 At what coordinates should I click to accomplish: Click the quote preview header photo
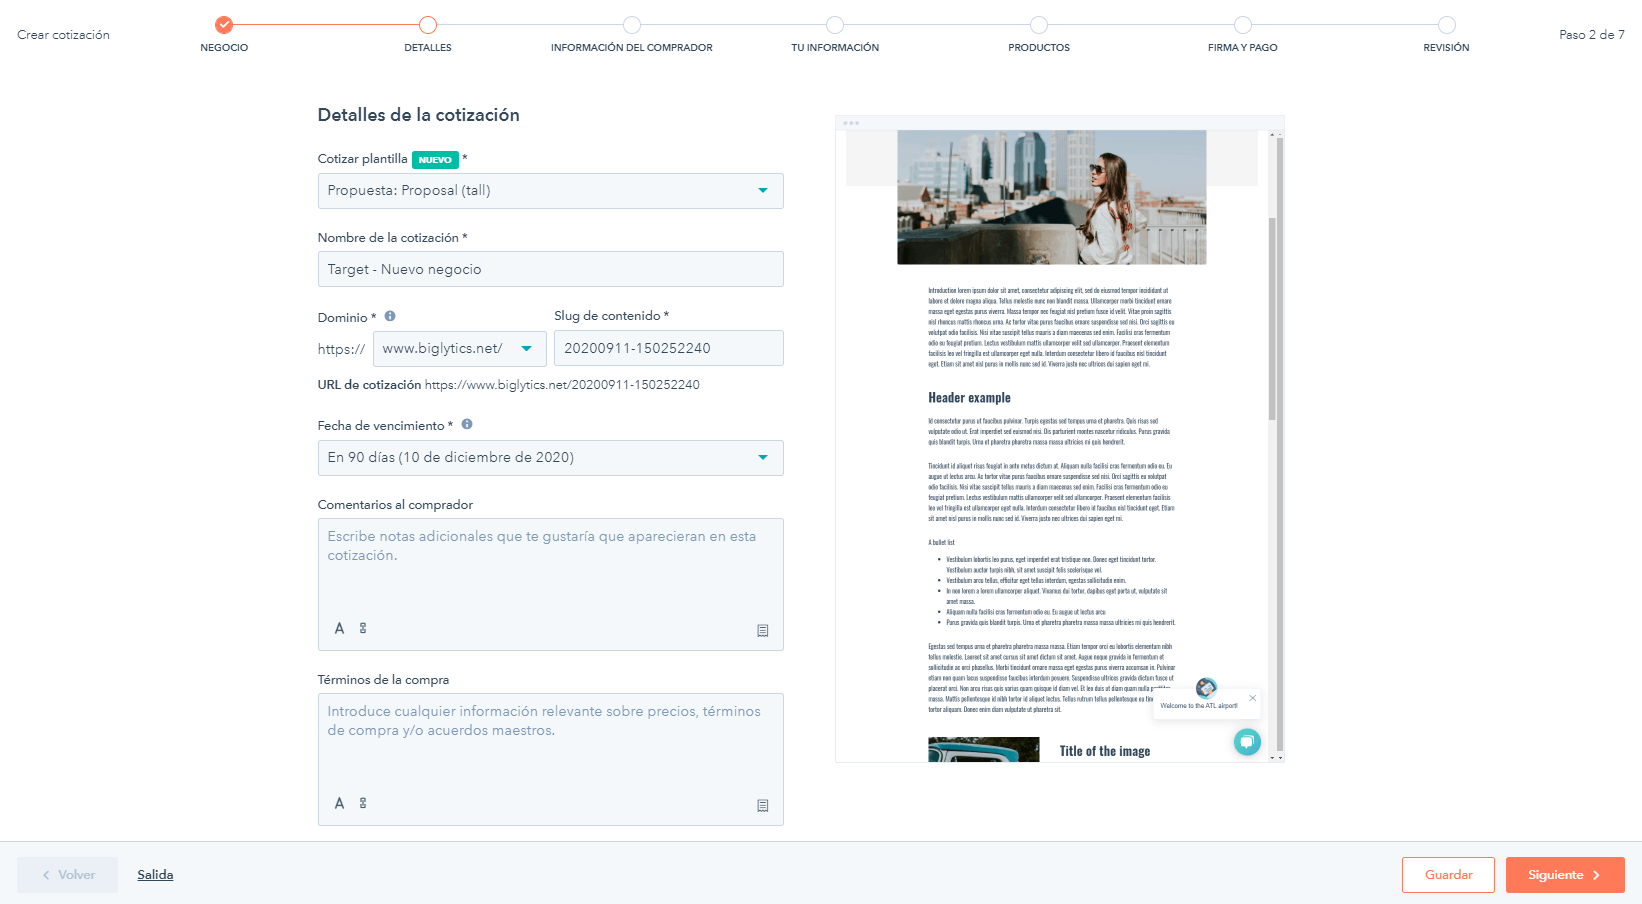[x=1052, y=197]
